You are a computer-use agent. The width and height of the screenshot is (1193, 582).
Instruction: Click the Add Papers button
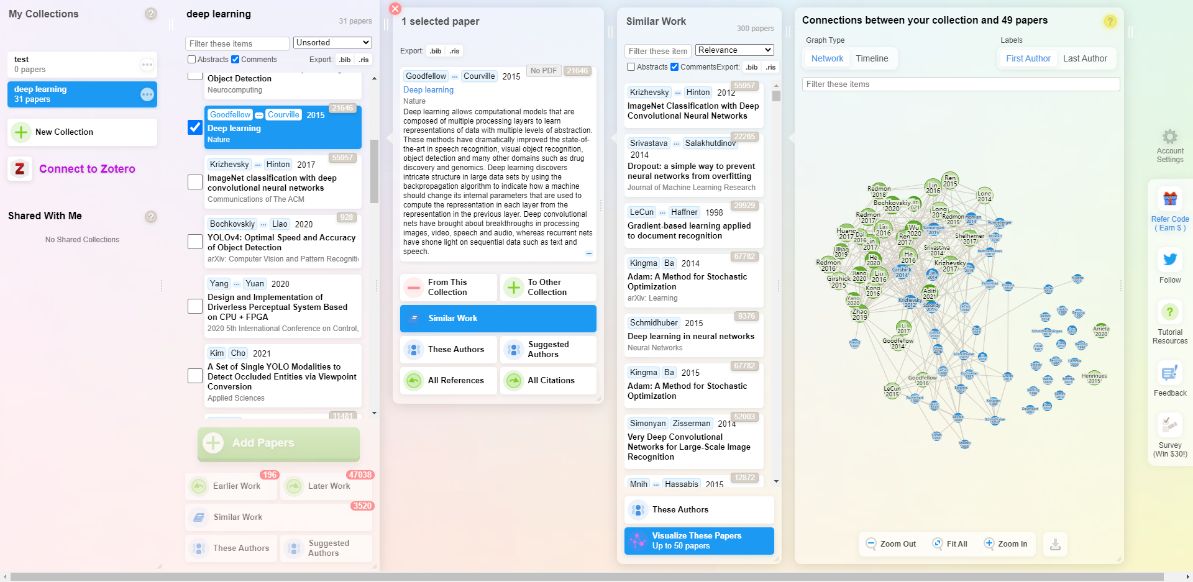click(x=278, y=444)
